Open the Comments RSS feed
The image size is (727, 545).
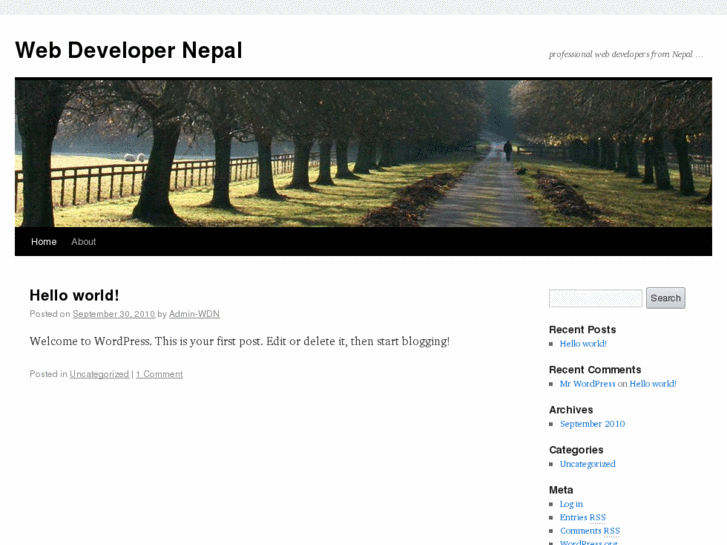pos(590,531)
